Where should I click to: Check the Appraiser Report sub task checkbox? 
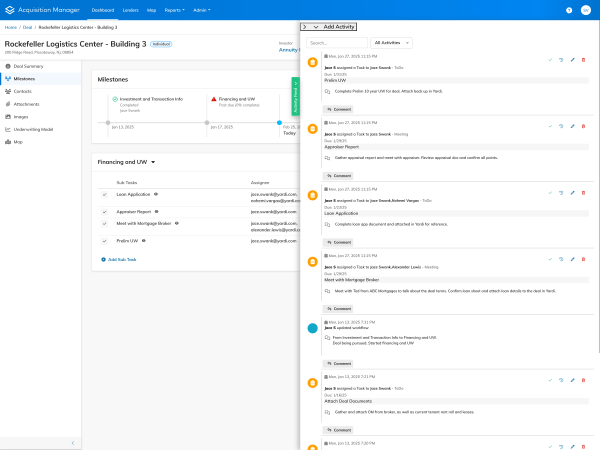point(104,212)
